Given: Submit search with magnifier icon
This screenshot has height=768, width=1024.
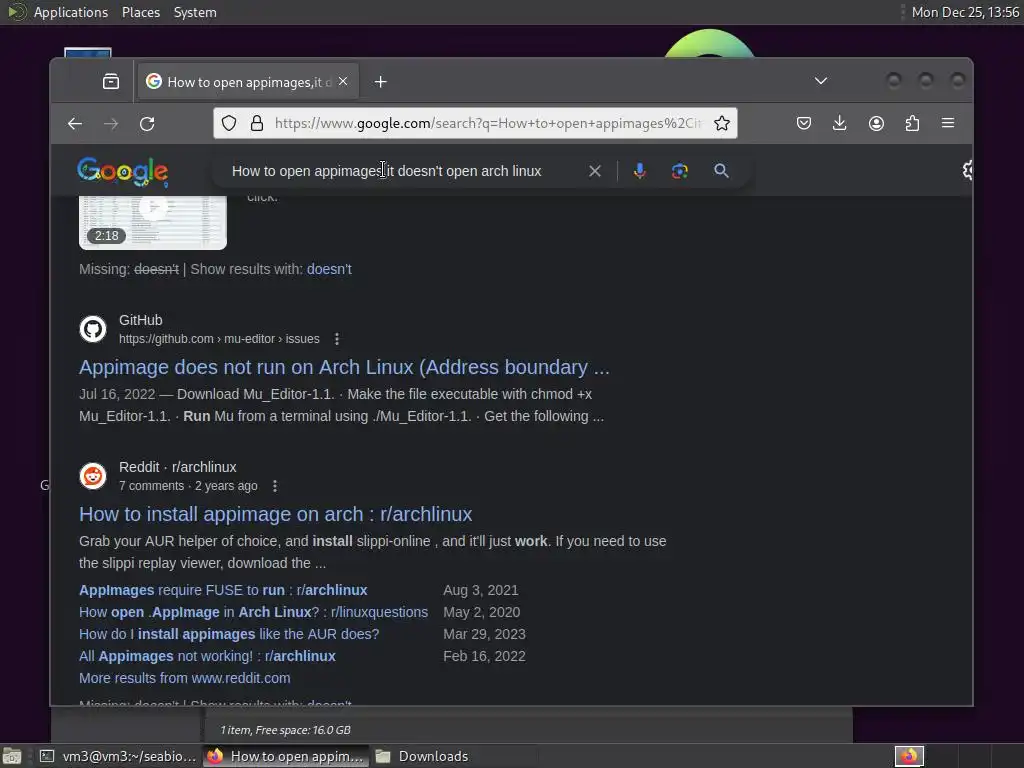Looking at the screenshot, I should point(721,171).
